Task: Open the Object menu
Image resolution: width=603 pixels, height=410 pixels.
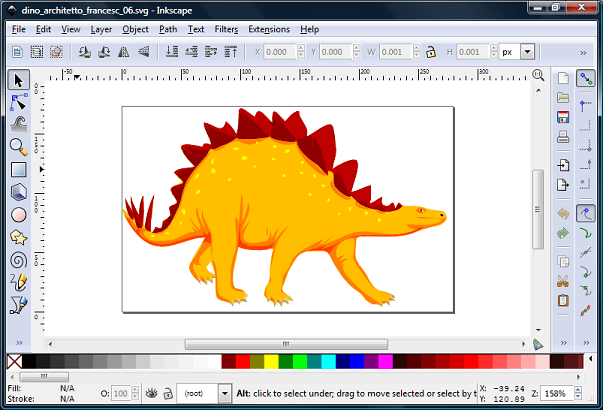Action: (135, 29)
